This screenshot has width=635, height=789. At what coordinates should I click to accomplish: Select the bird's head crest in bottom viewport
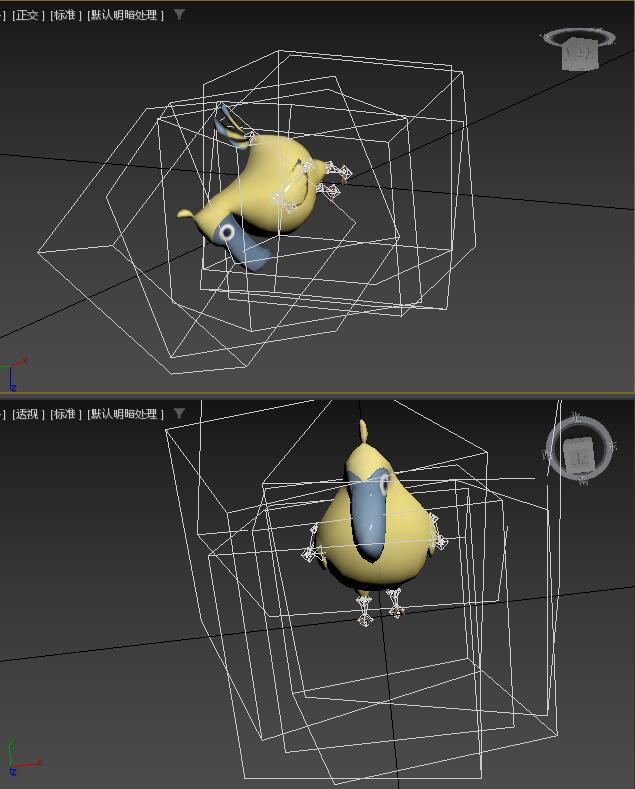pos(363,432)
